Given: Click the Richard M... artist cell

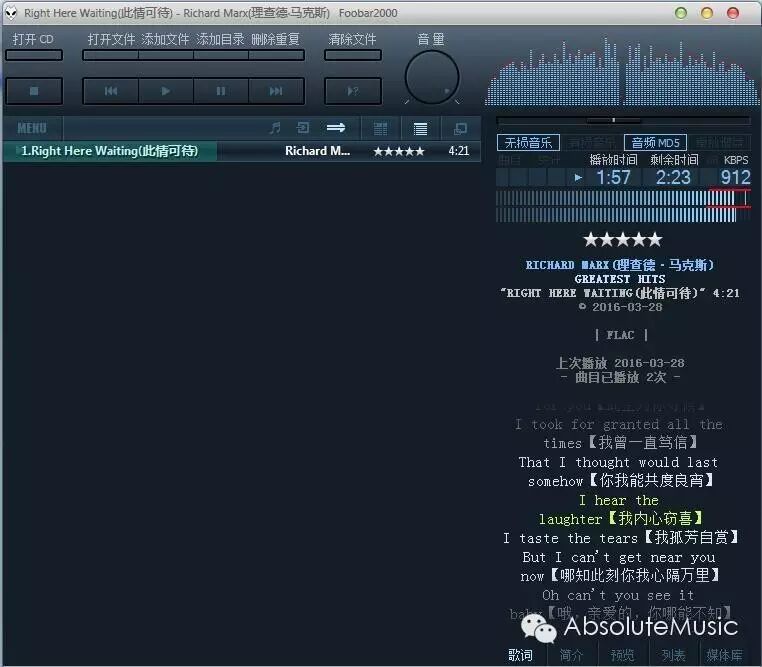Looking at the screenshot, I should point(317,151).
